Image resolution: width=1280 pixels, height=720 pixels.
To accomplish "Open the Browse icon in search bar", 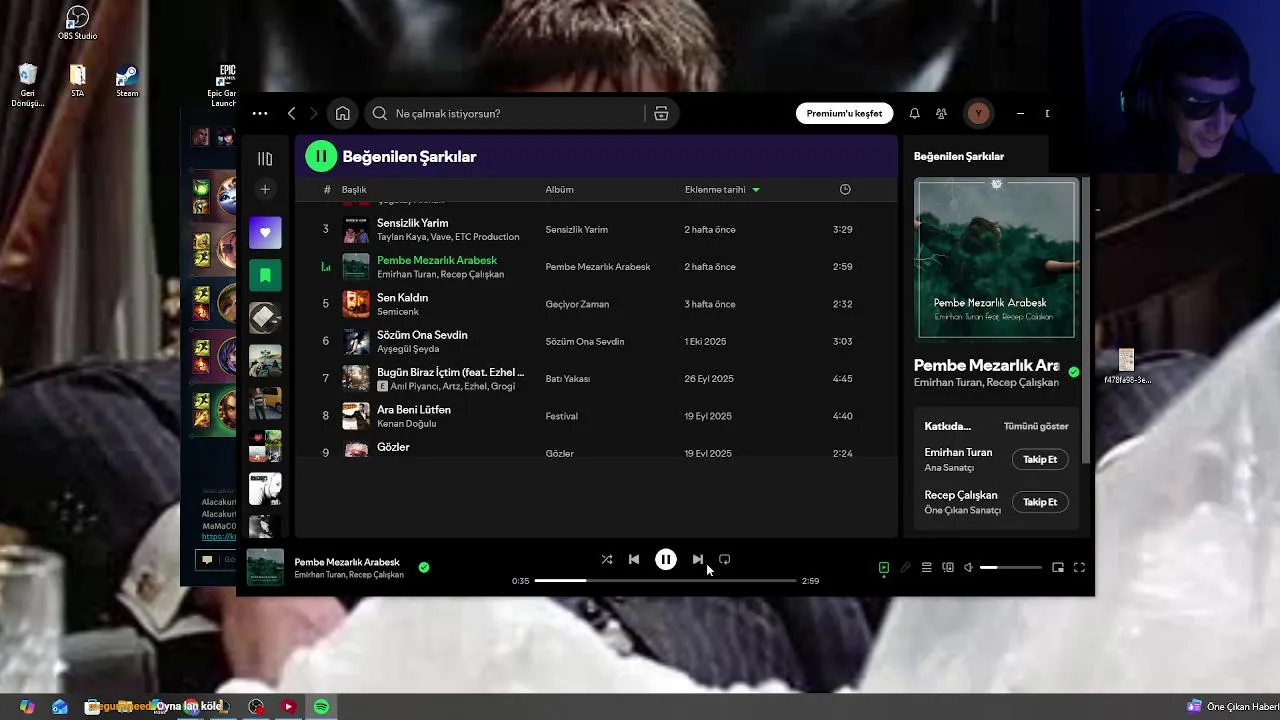I will [x=661, y=114].
